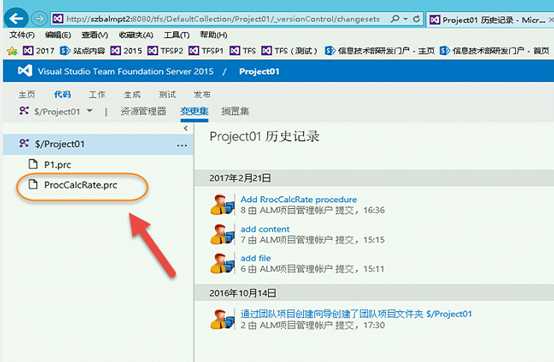554x362 pixels.
Task: Open the 文件(F) menu
Action: pos(22,35)
